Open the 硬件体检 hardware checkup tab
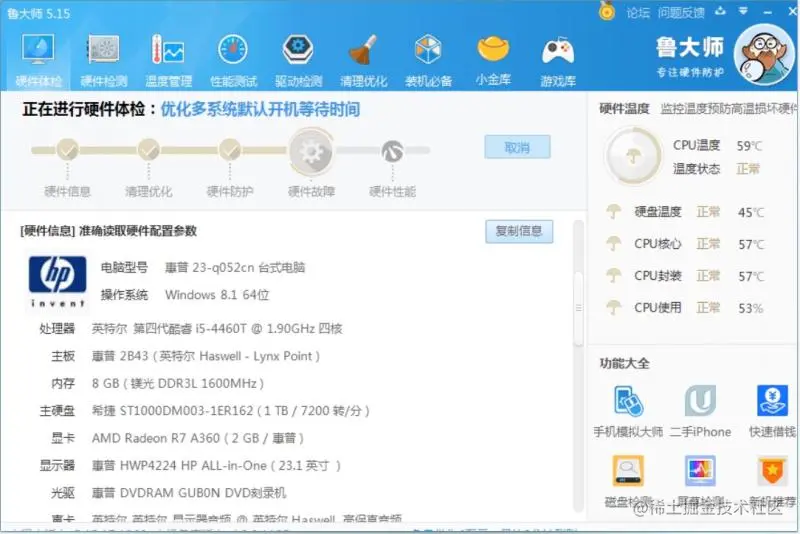Screen dimensions: 800x534 (38, 61)
